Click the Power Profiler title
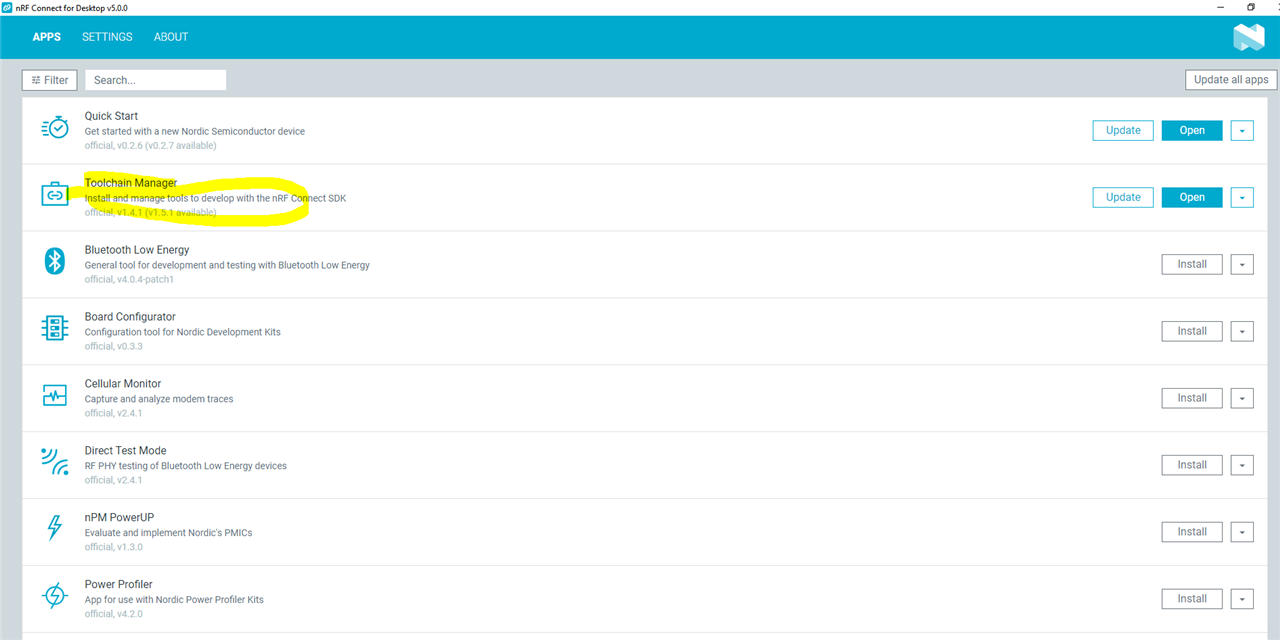 pyautogui.click(x=118, y=584)
